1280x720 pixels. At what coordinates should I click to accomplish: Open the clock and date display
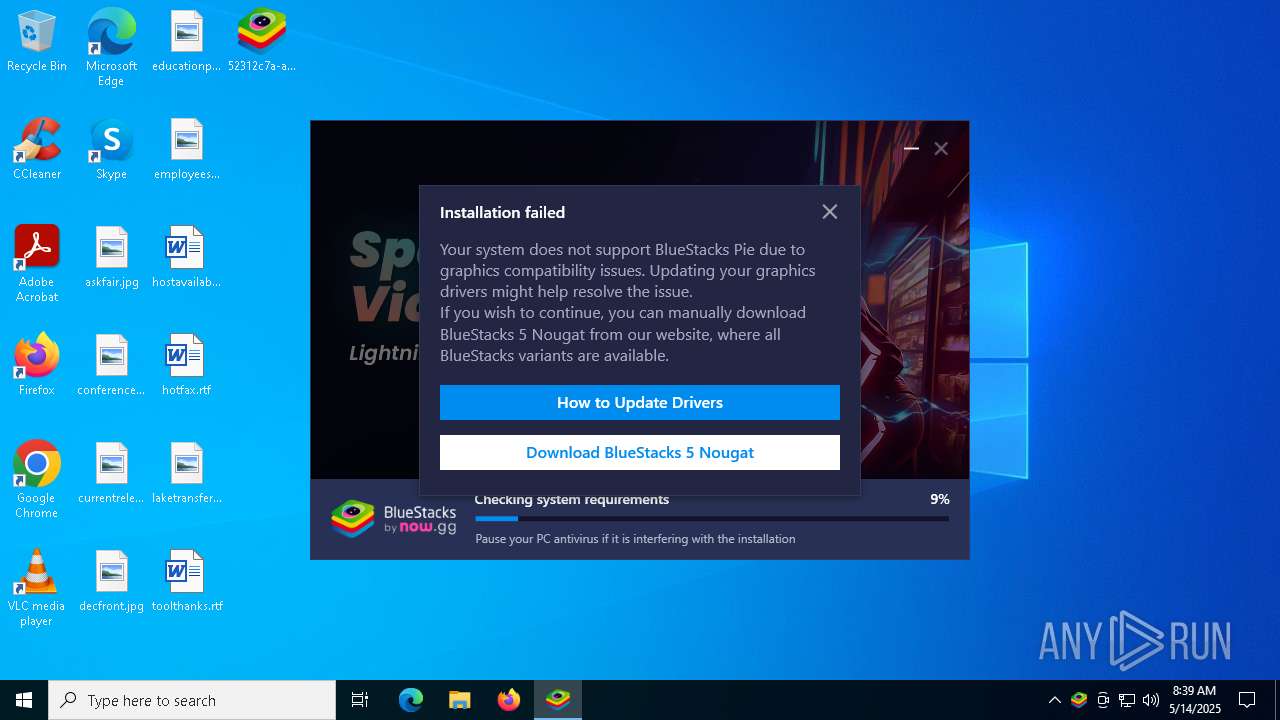click(1194, 700)
